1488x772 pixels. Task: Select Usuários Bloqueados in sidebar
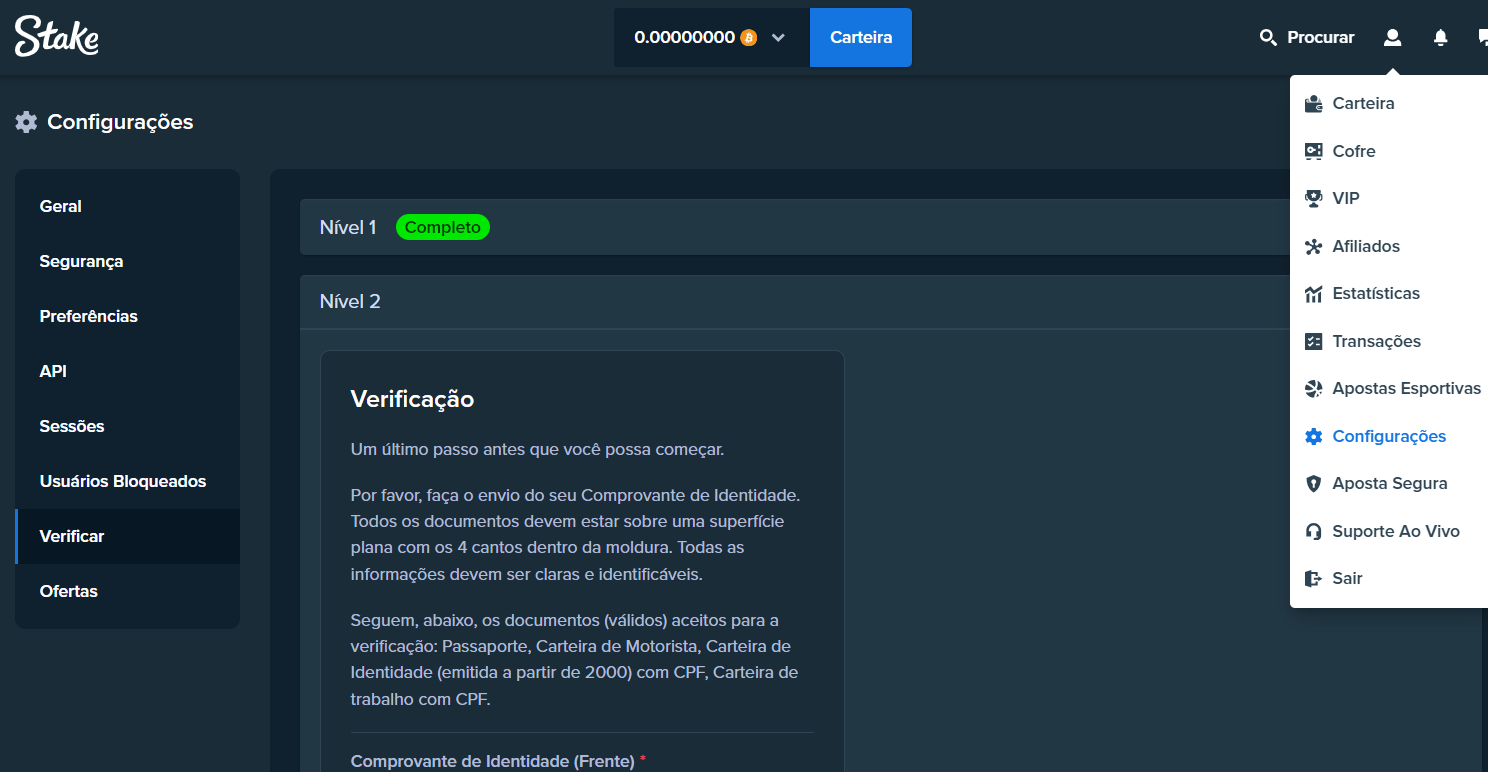click(x=127, y=481)
